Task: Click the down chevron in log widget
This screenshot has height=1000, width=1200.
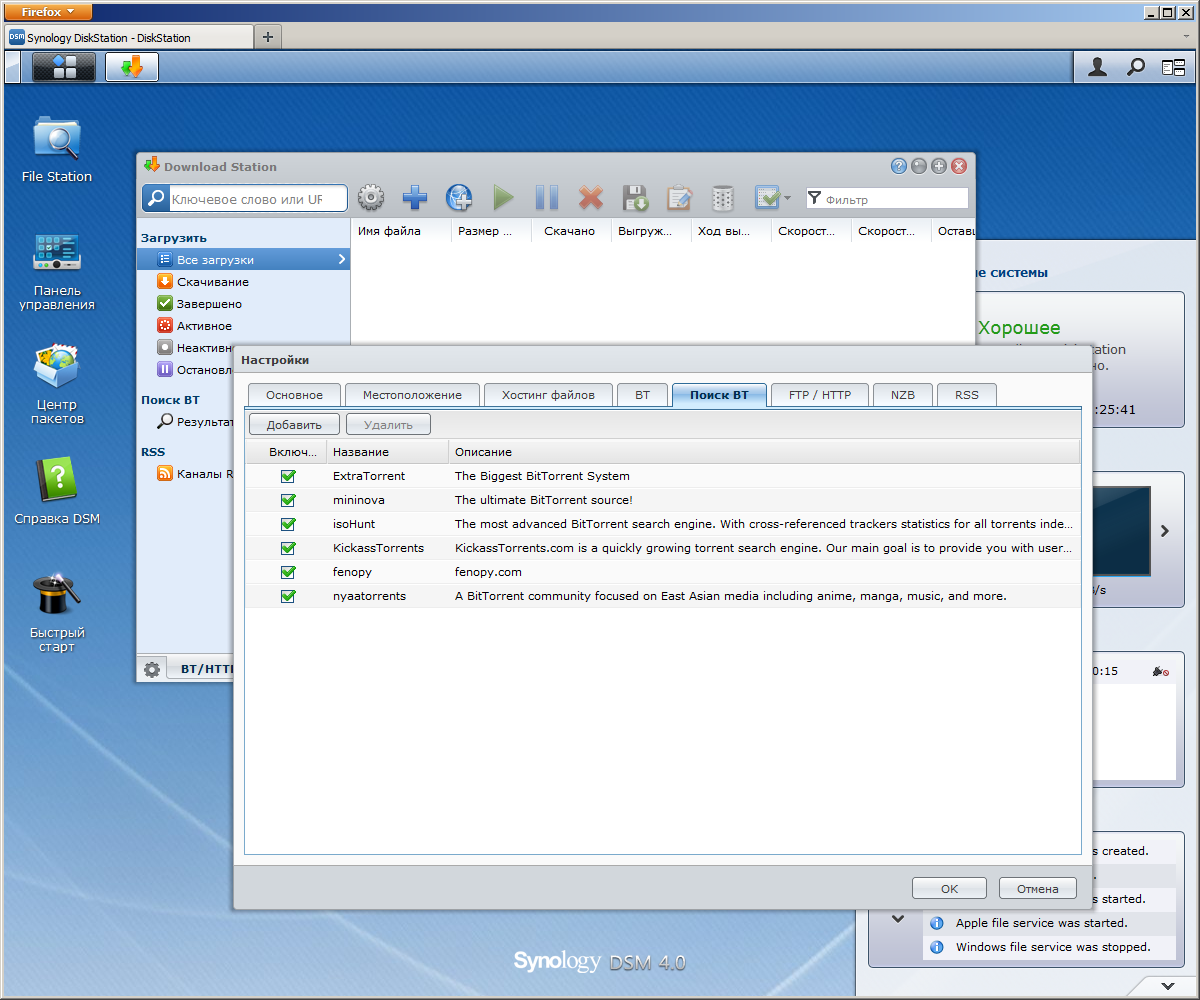Action: point(897,918)
